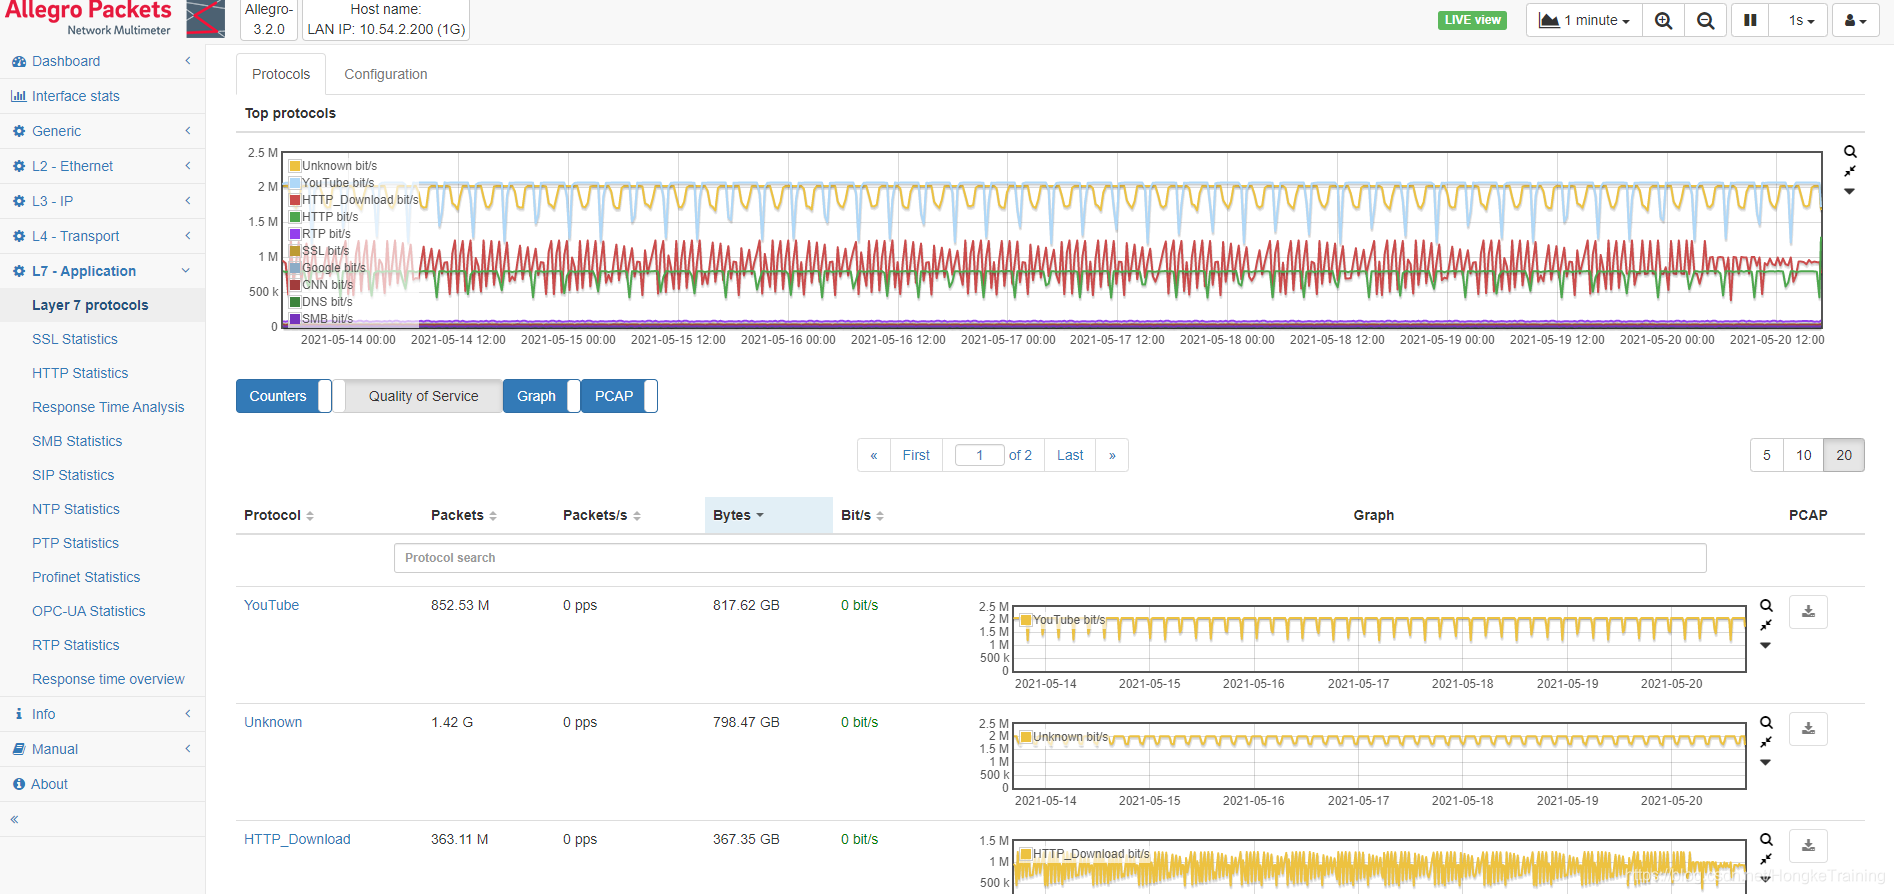Click the About info-circle icon

19,784
